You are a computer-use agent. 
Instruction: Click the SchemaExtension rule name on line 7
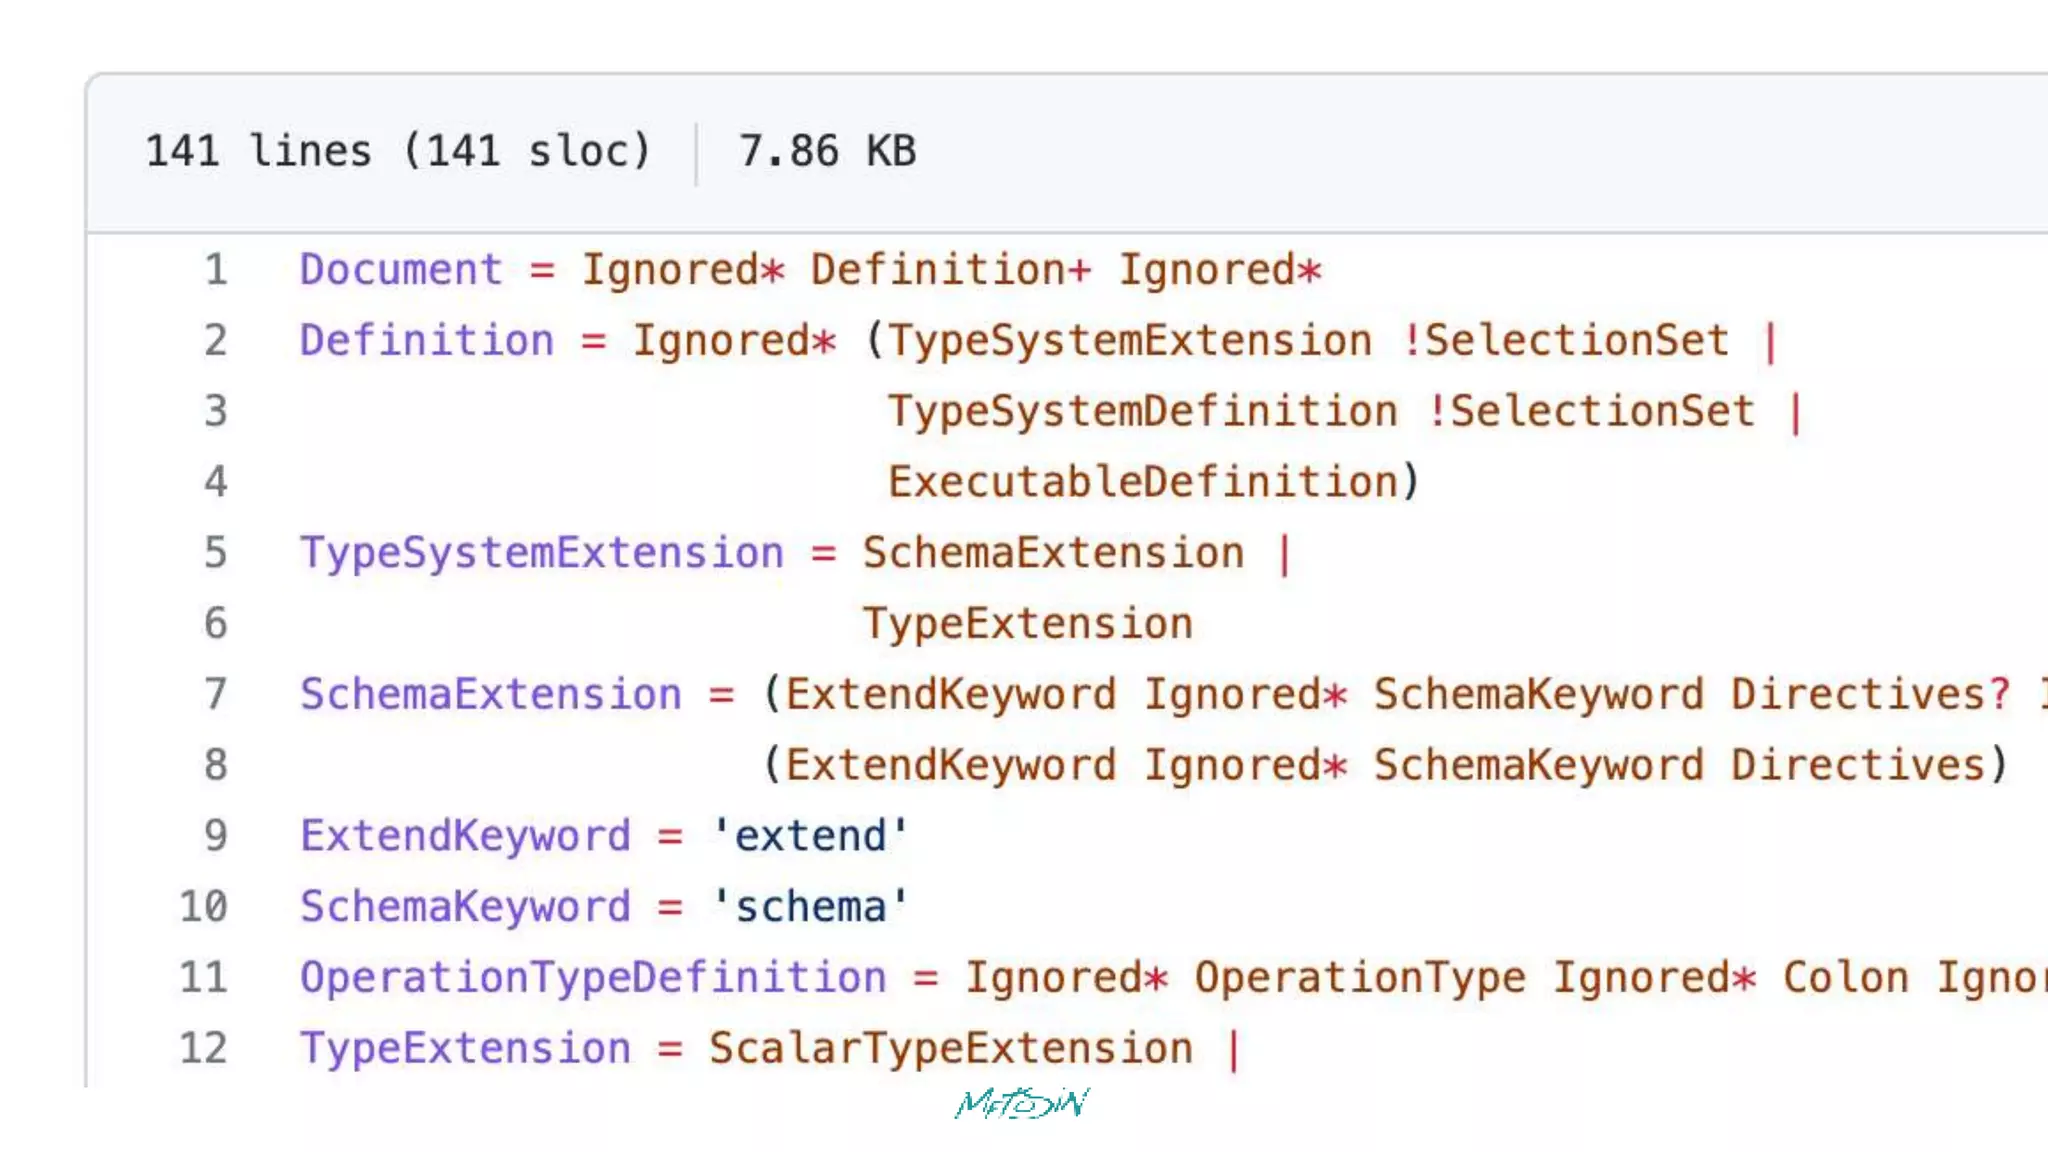[490, 694]
